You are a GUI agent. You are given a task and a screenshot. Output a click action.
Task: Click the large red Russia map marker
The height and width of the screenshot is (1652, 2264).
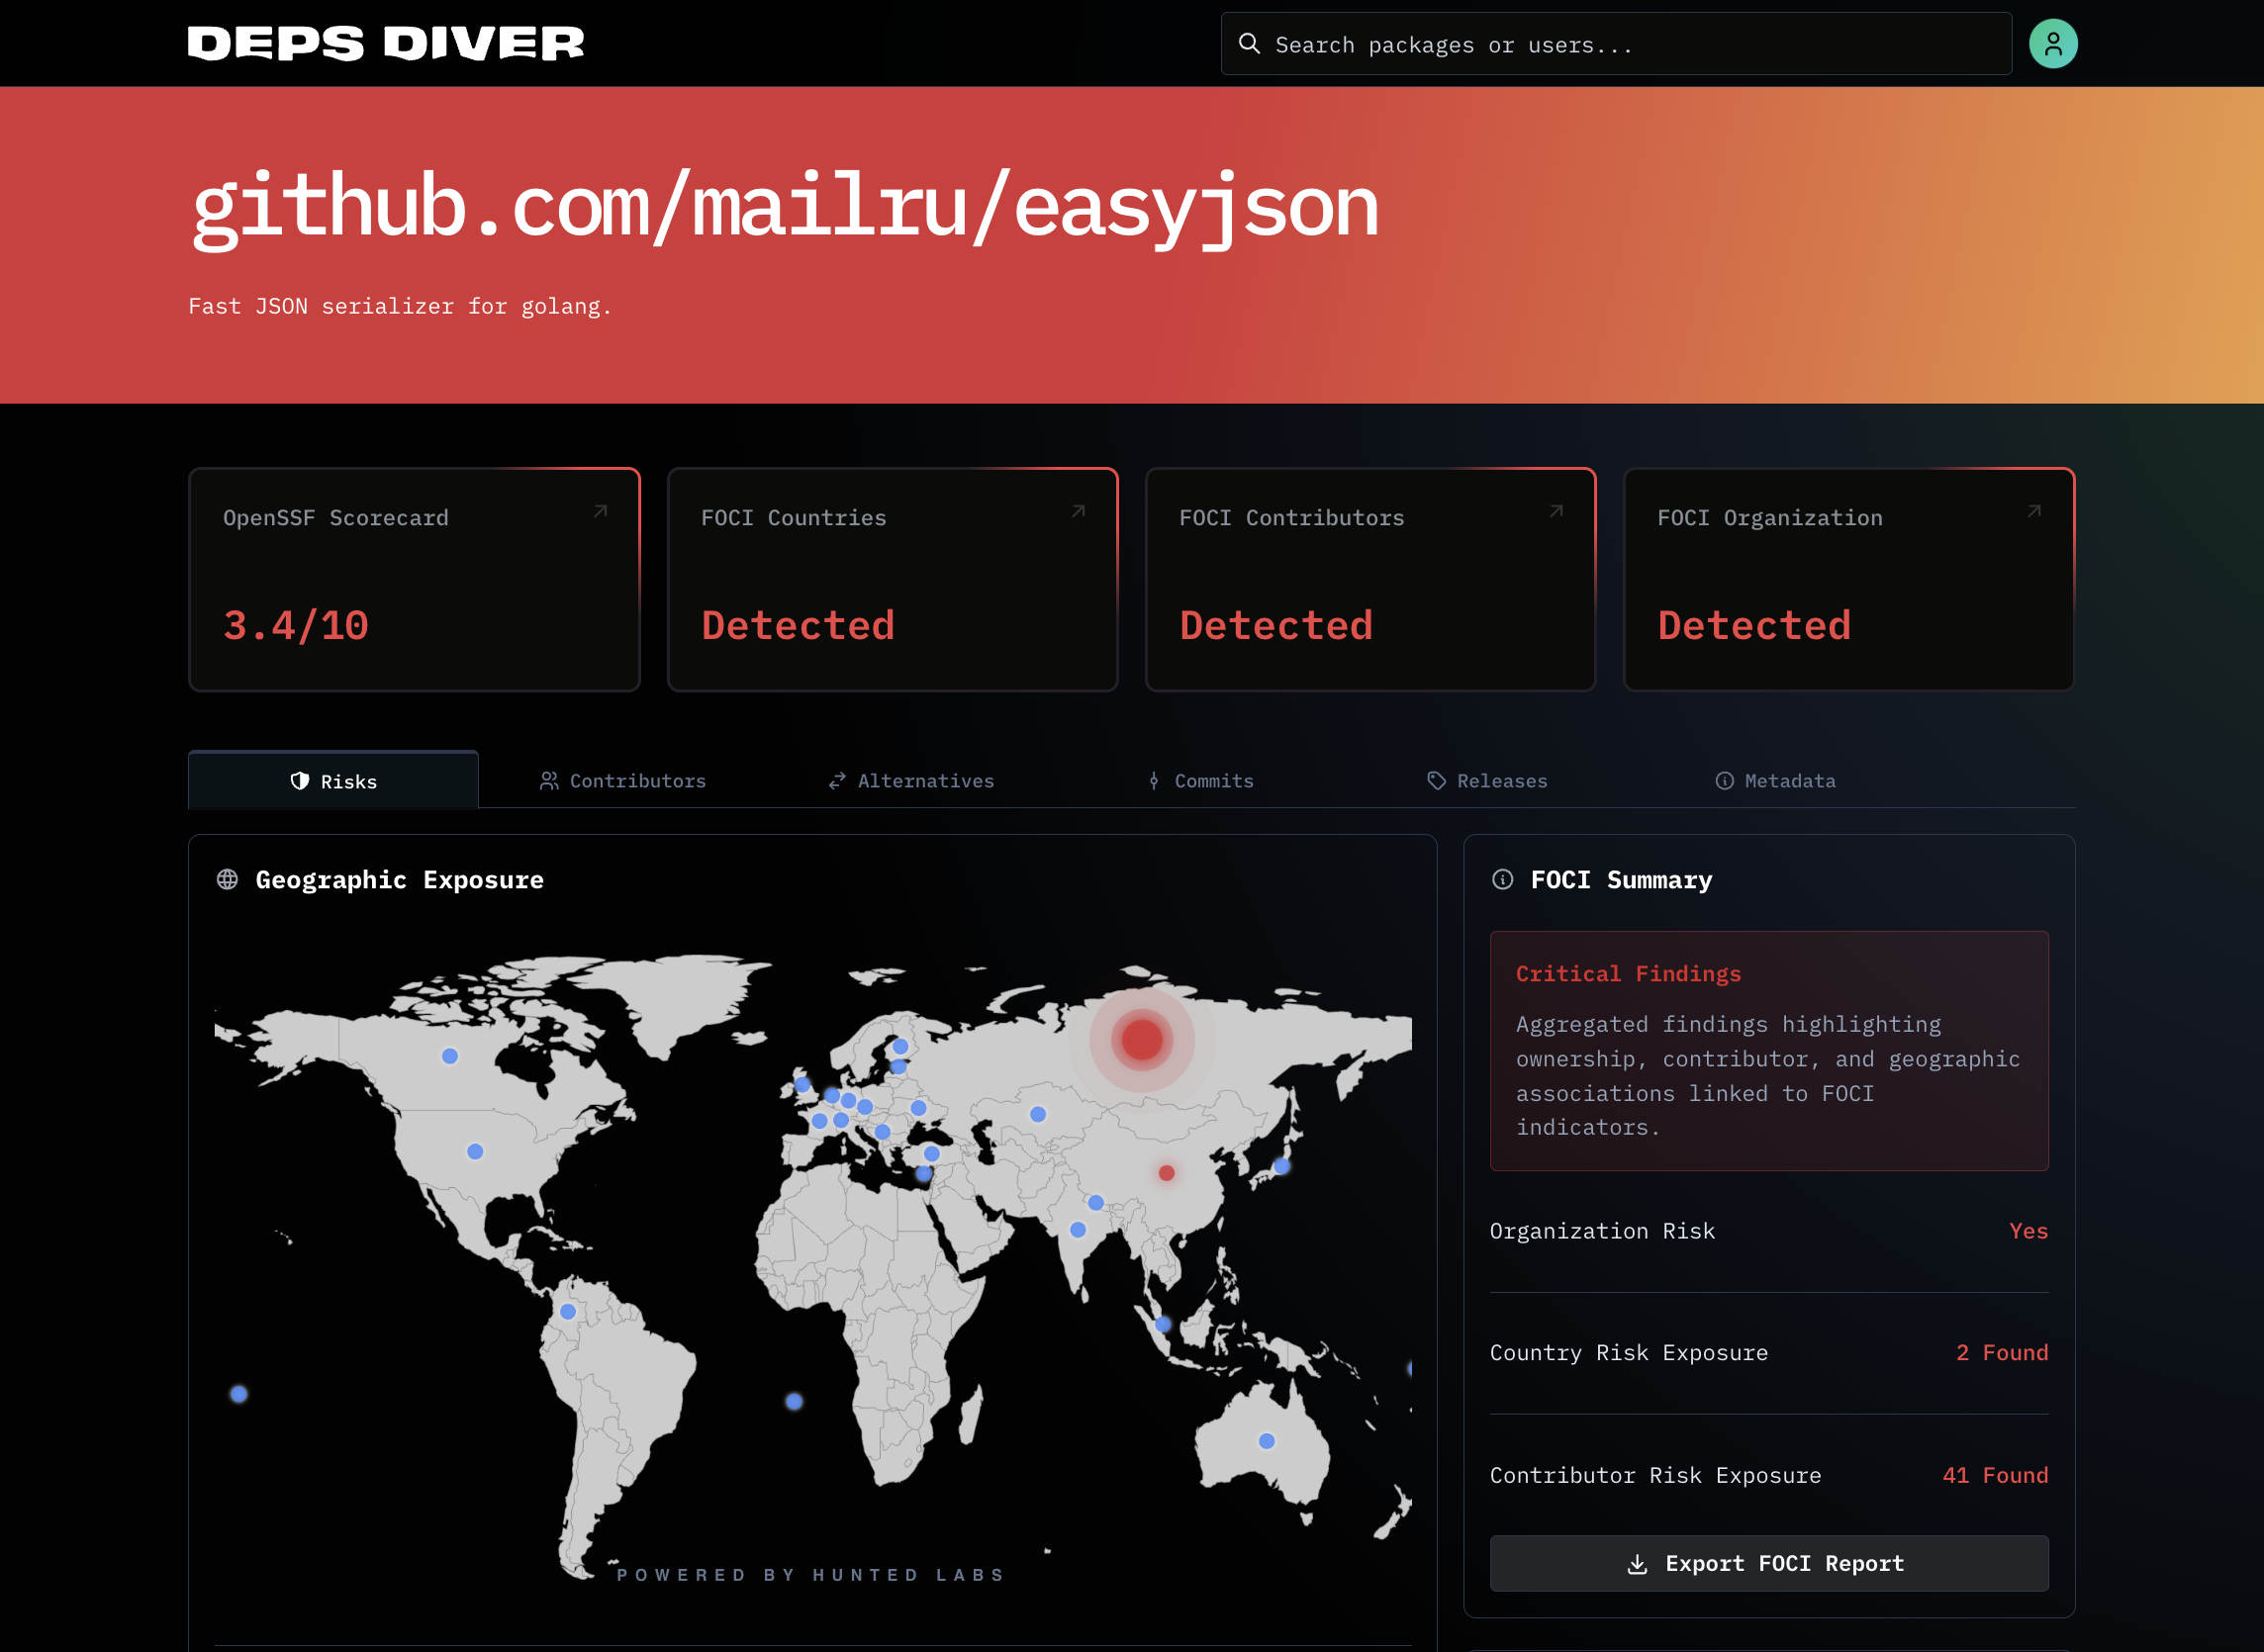click(x=1141, y=1040)
